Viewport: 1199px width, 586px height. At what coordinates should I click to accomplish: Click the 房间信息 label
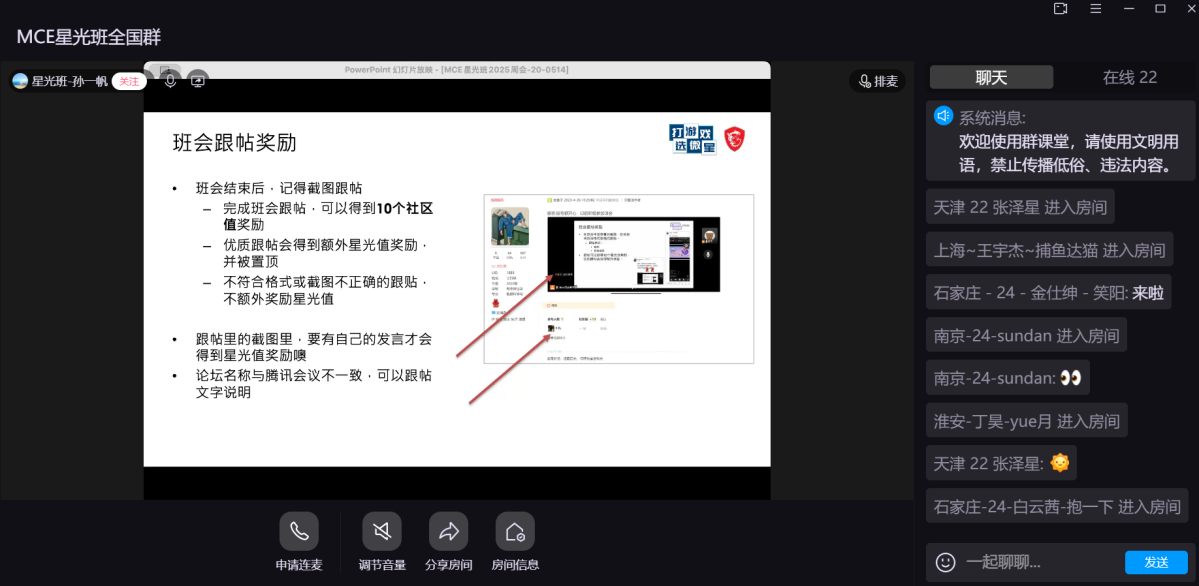click(x=515, y=565)
